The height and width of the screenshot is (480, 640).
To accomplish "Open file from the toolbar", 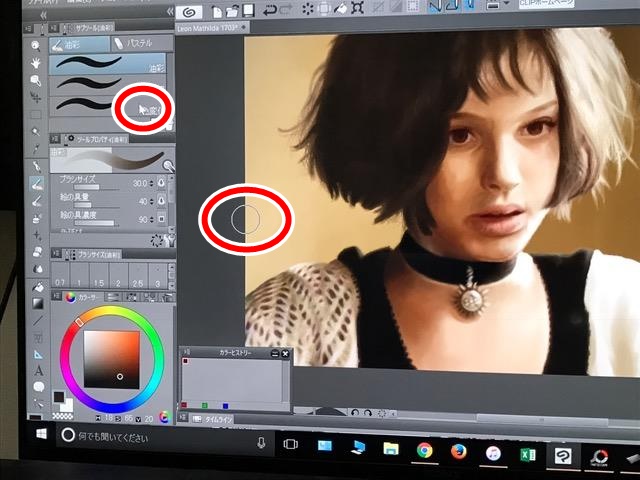I will tap(232, 11).
